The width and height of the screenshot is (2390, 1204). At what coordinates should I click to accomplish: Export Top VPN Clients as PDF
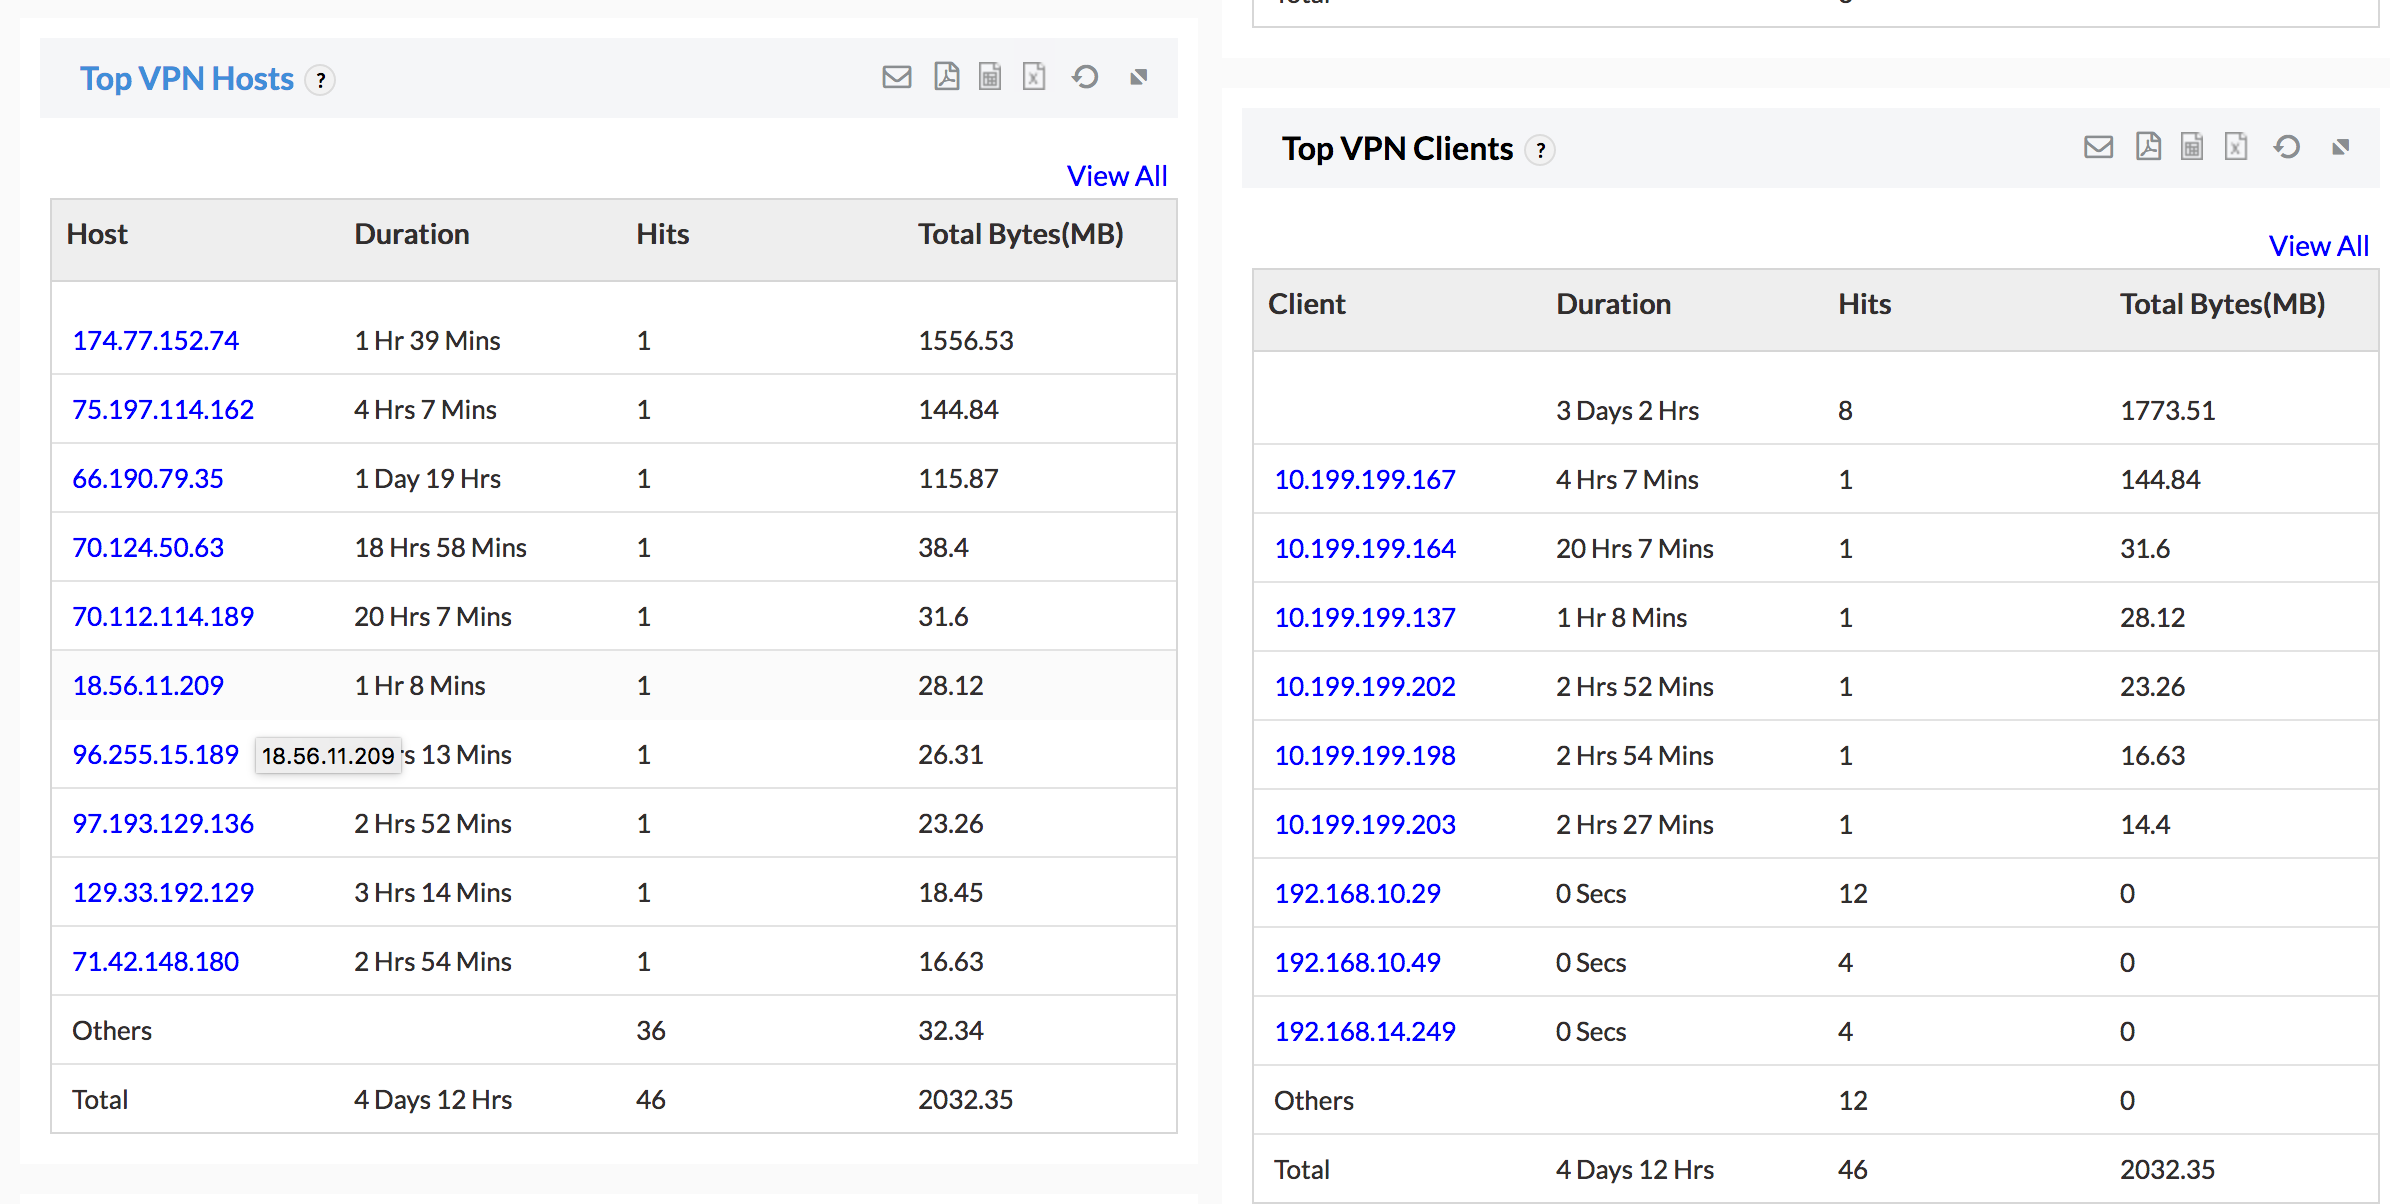pos(2148,147)
